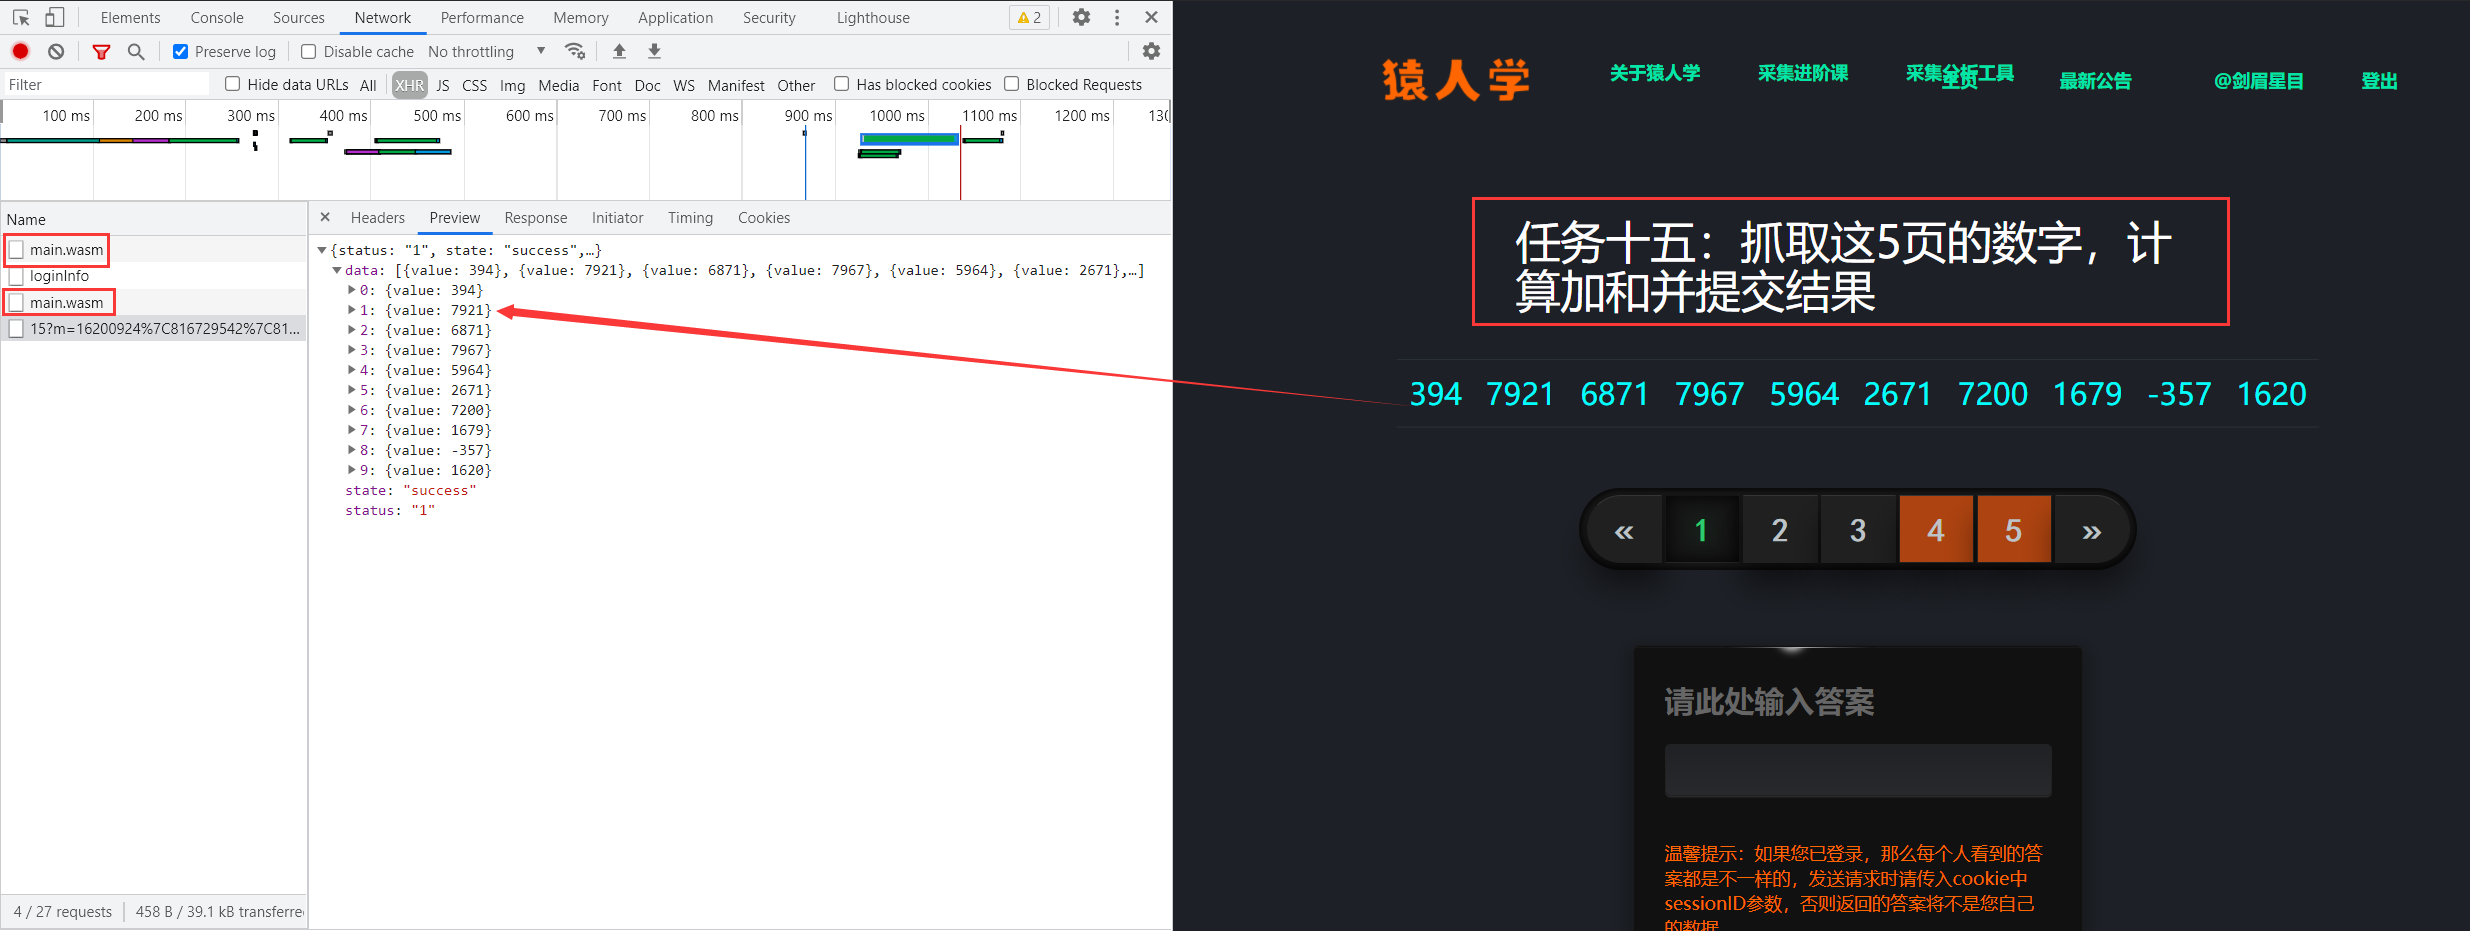Image resolution: width=2470 pixels, height=931 pixels.
Task: Clear the network log
Action: point(57,51)
